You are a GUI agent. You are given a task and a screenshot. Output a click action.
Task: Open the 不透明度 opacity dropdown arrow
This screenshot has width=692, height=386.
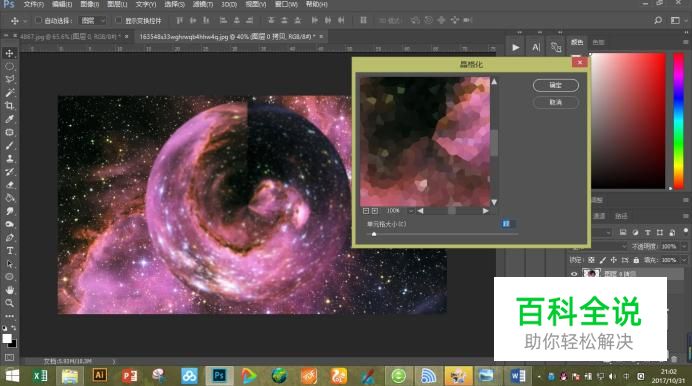point(684,246)
